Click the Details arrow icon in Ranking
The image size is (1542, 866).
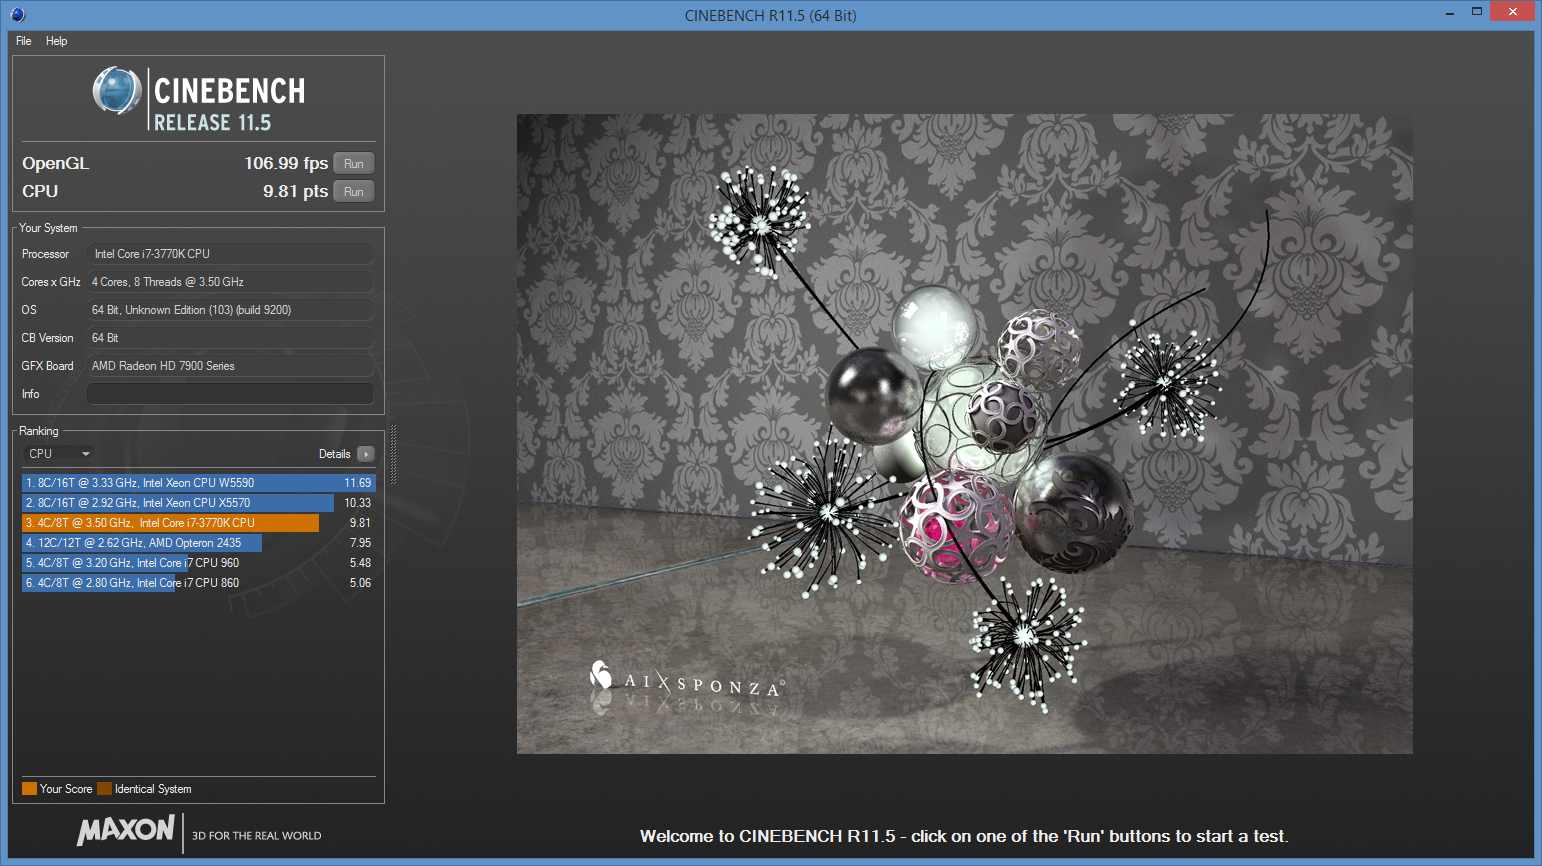(365, 454)
